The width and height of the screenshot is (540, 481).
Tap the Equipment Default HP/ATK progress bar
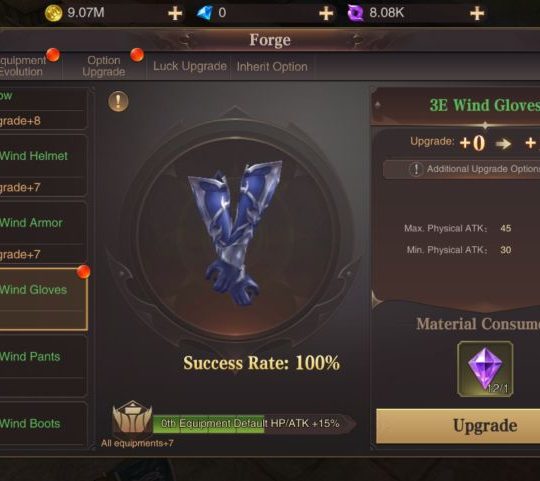pos(253,423)
